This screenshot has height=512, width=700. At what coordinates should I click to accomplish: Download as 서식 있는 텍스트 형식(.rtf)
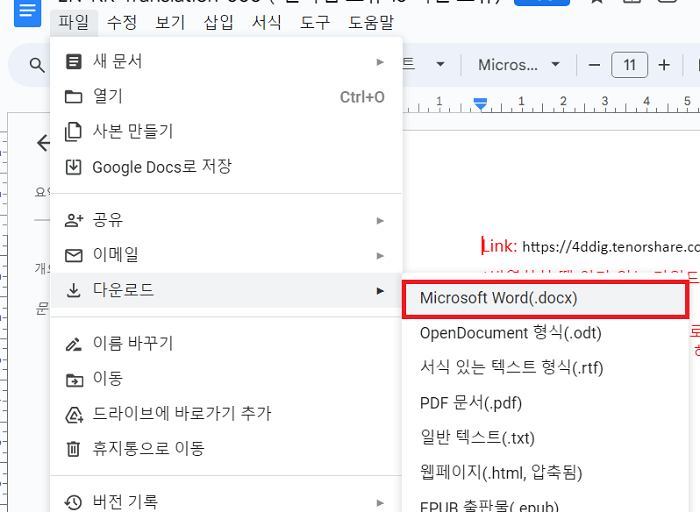coord(545,368)
